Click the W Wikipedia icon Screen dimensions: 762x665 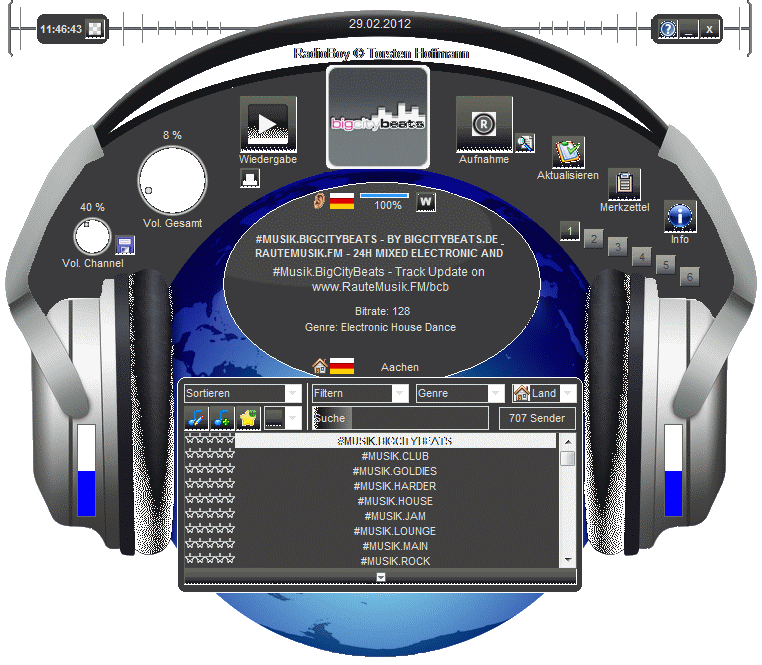426,202
